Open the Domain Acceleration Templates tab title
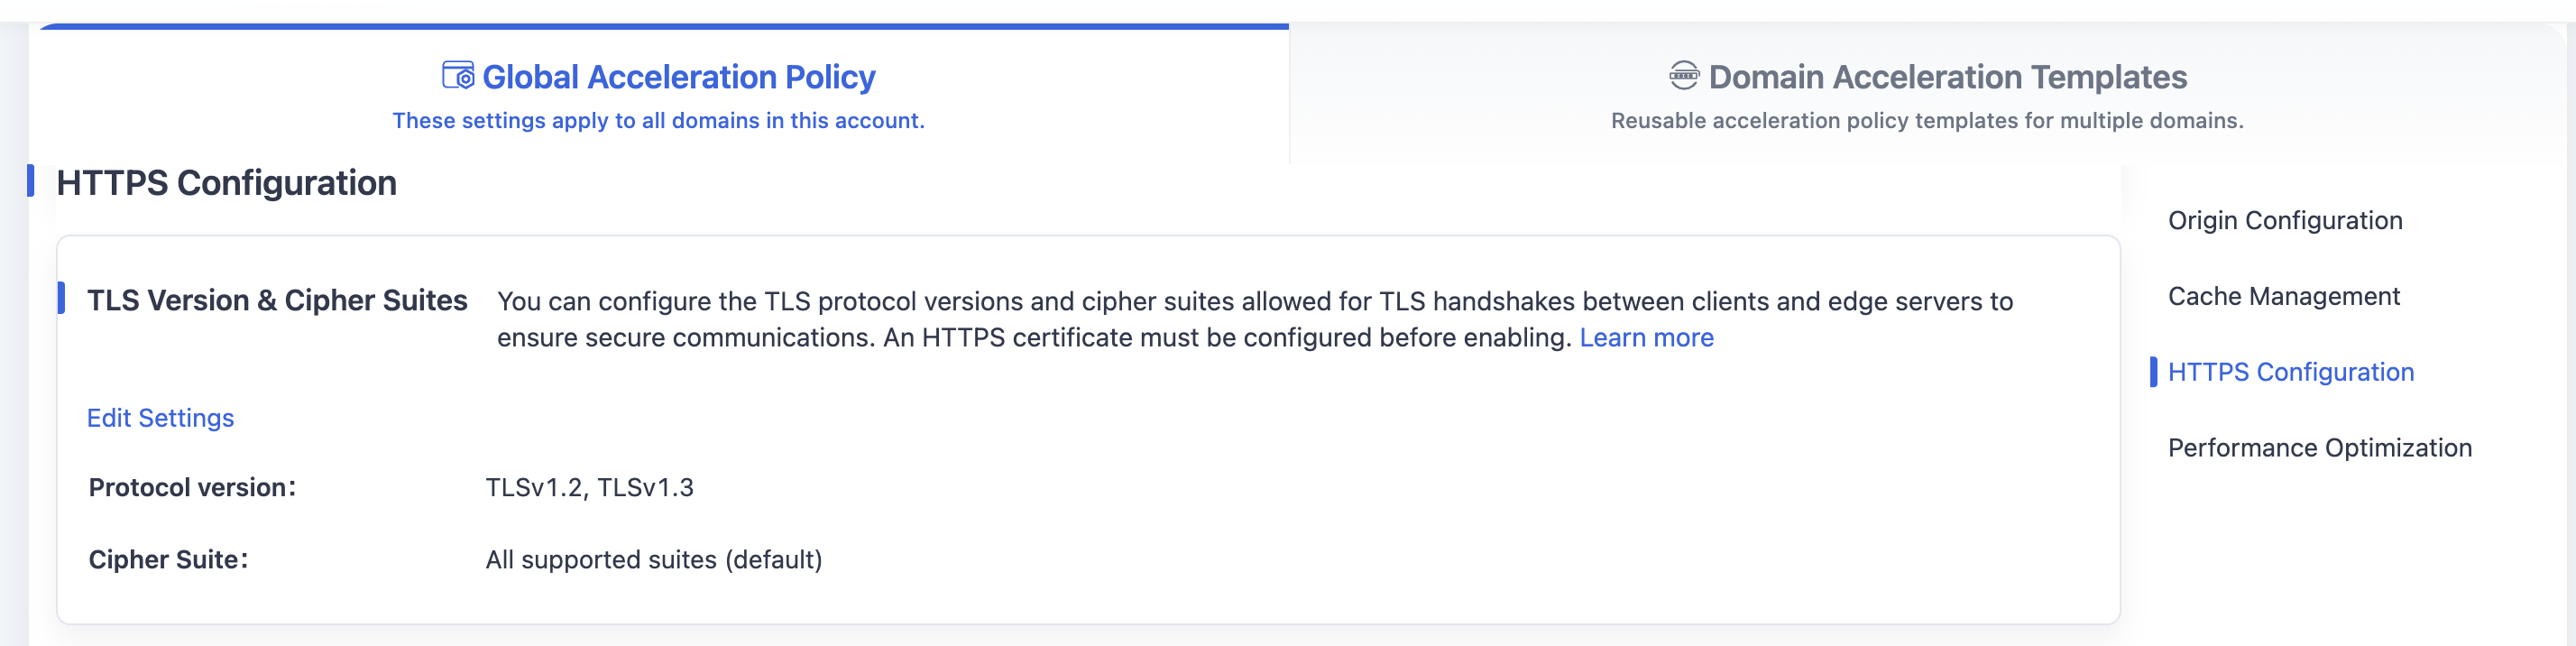Viewport: 2576px width, 646px height. coord(1947,77)
